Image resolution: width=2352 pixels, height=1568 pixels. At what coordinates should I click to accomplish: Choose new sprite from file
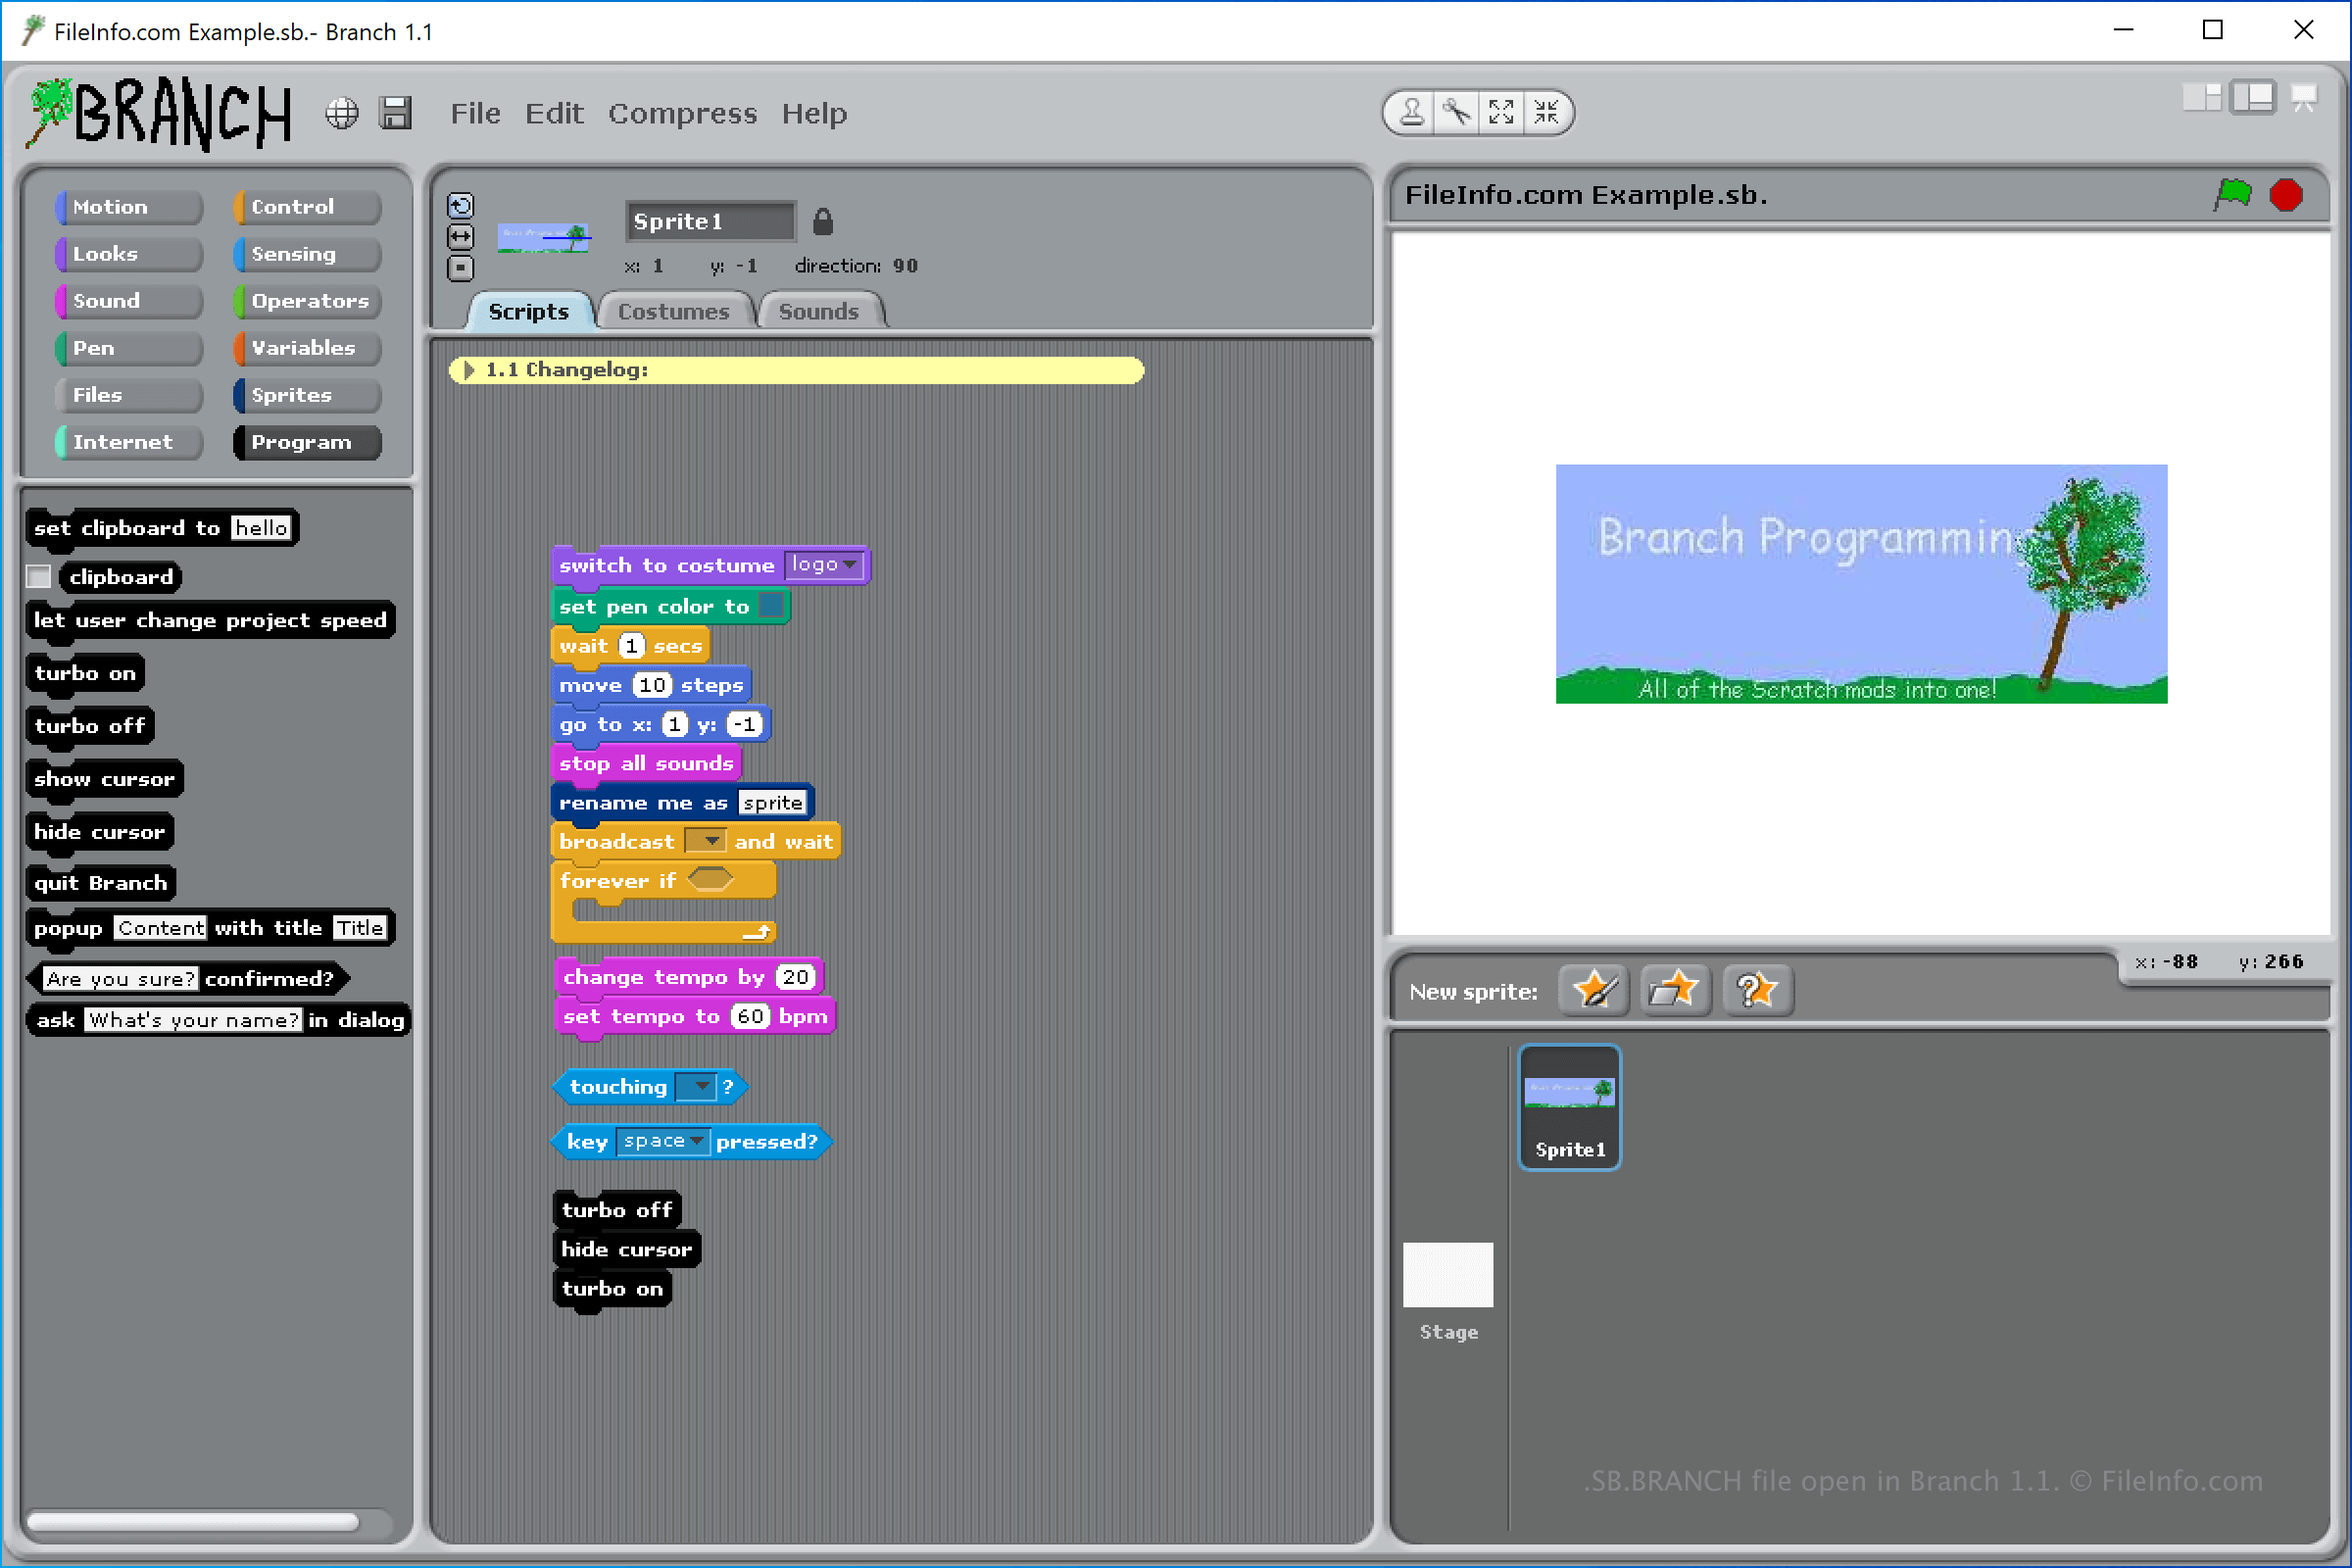(x=1675, y=991)
